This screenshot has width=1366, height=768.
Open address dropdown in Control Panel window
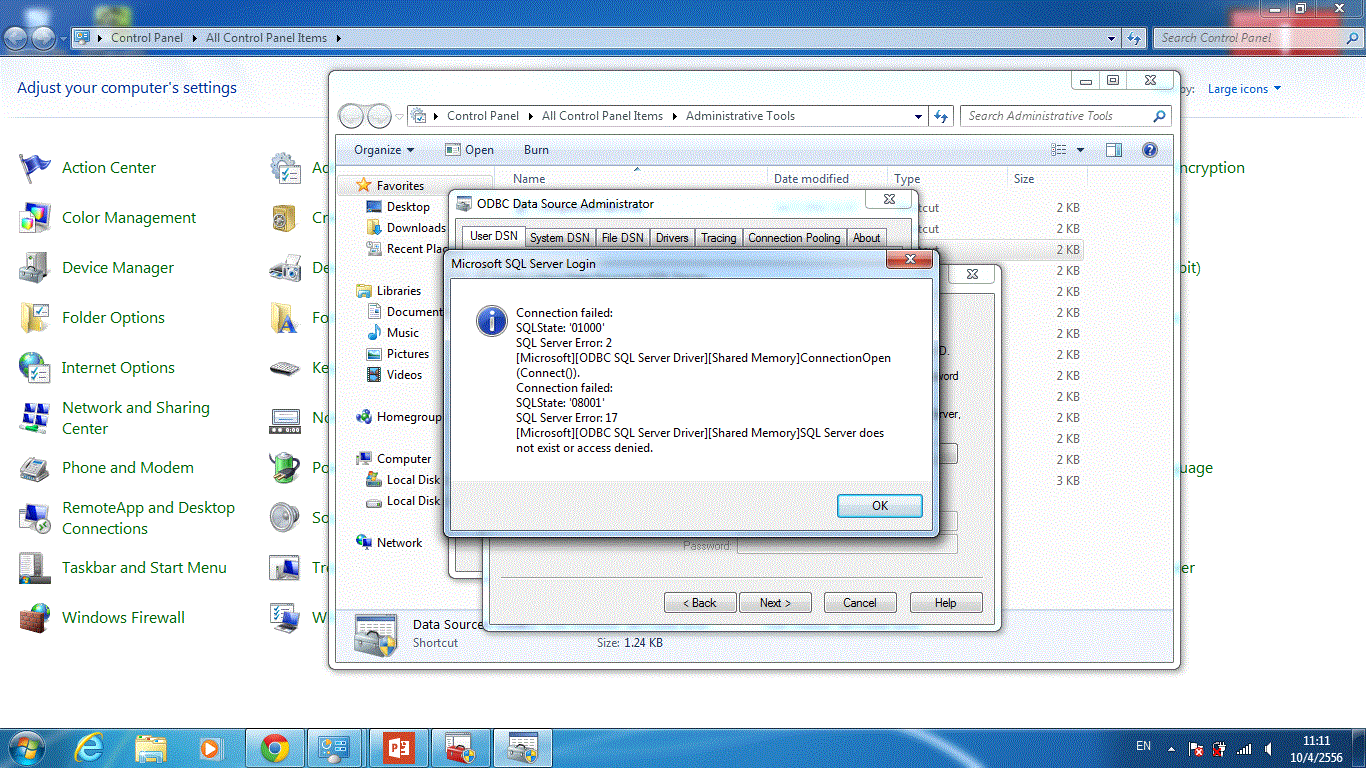pos(1112,38)
